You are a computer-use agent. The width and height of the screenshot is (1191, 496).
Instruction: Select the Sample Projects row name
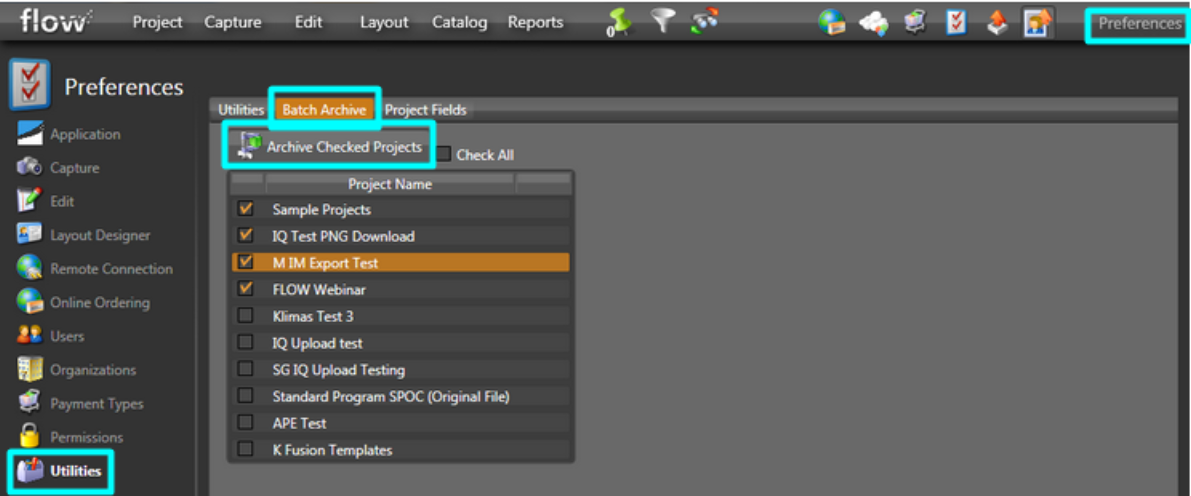pos(321,209)
